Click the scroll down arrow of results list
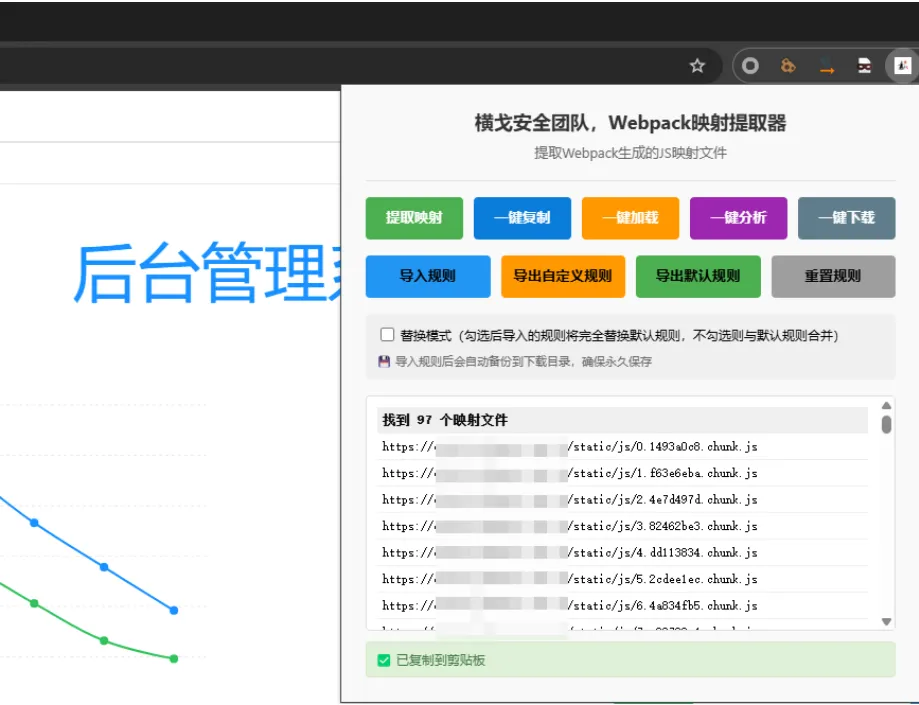The height and width of the screenshot is (705, 919). [886, 621]
